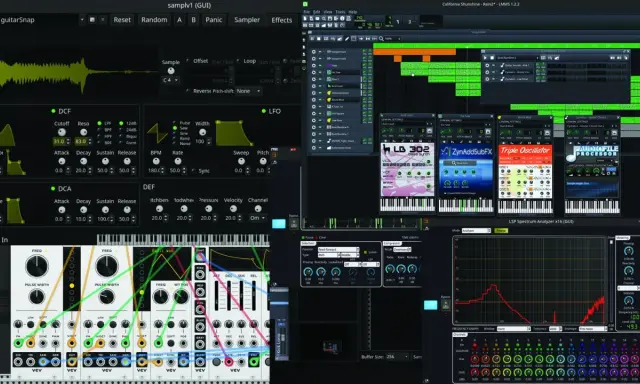Click the first large FREQ knob in VCV Rack

click(x=37, y=267)
